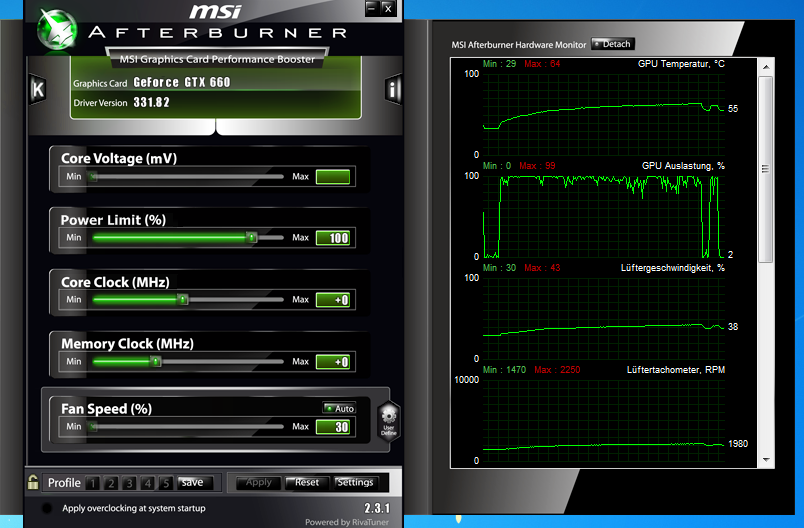Minimize the Afterburner window
The height and width of the screenshot is (528, 804).
tap(372, 8)
